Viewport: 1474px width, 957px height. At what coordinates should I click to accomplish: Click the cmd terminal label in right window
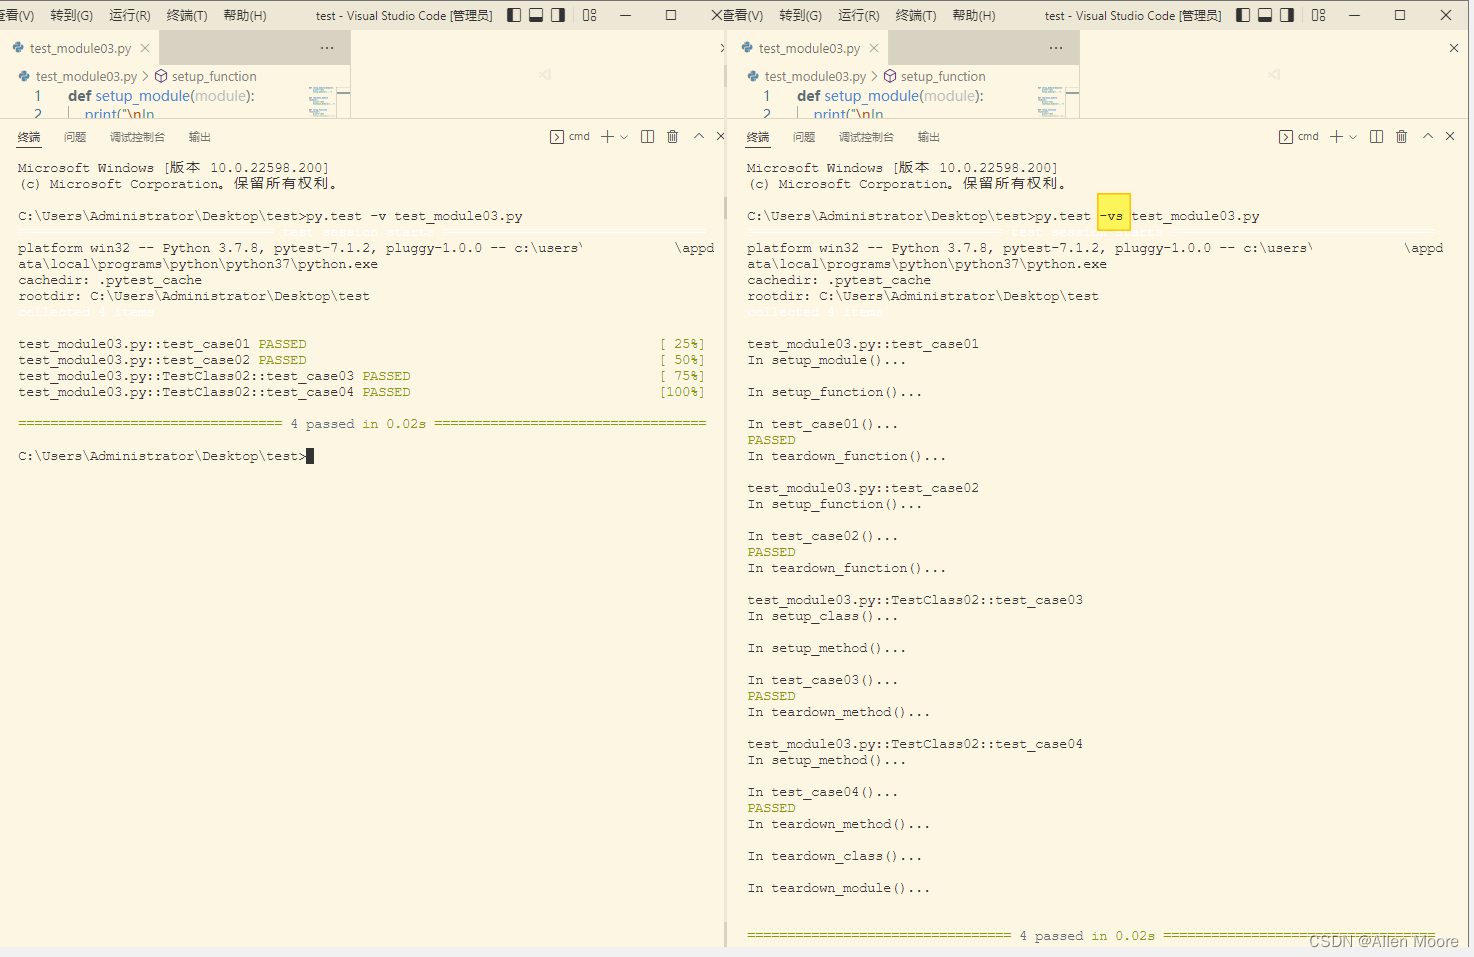(1299, 137)
